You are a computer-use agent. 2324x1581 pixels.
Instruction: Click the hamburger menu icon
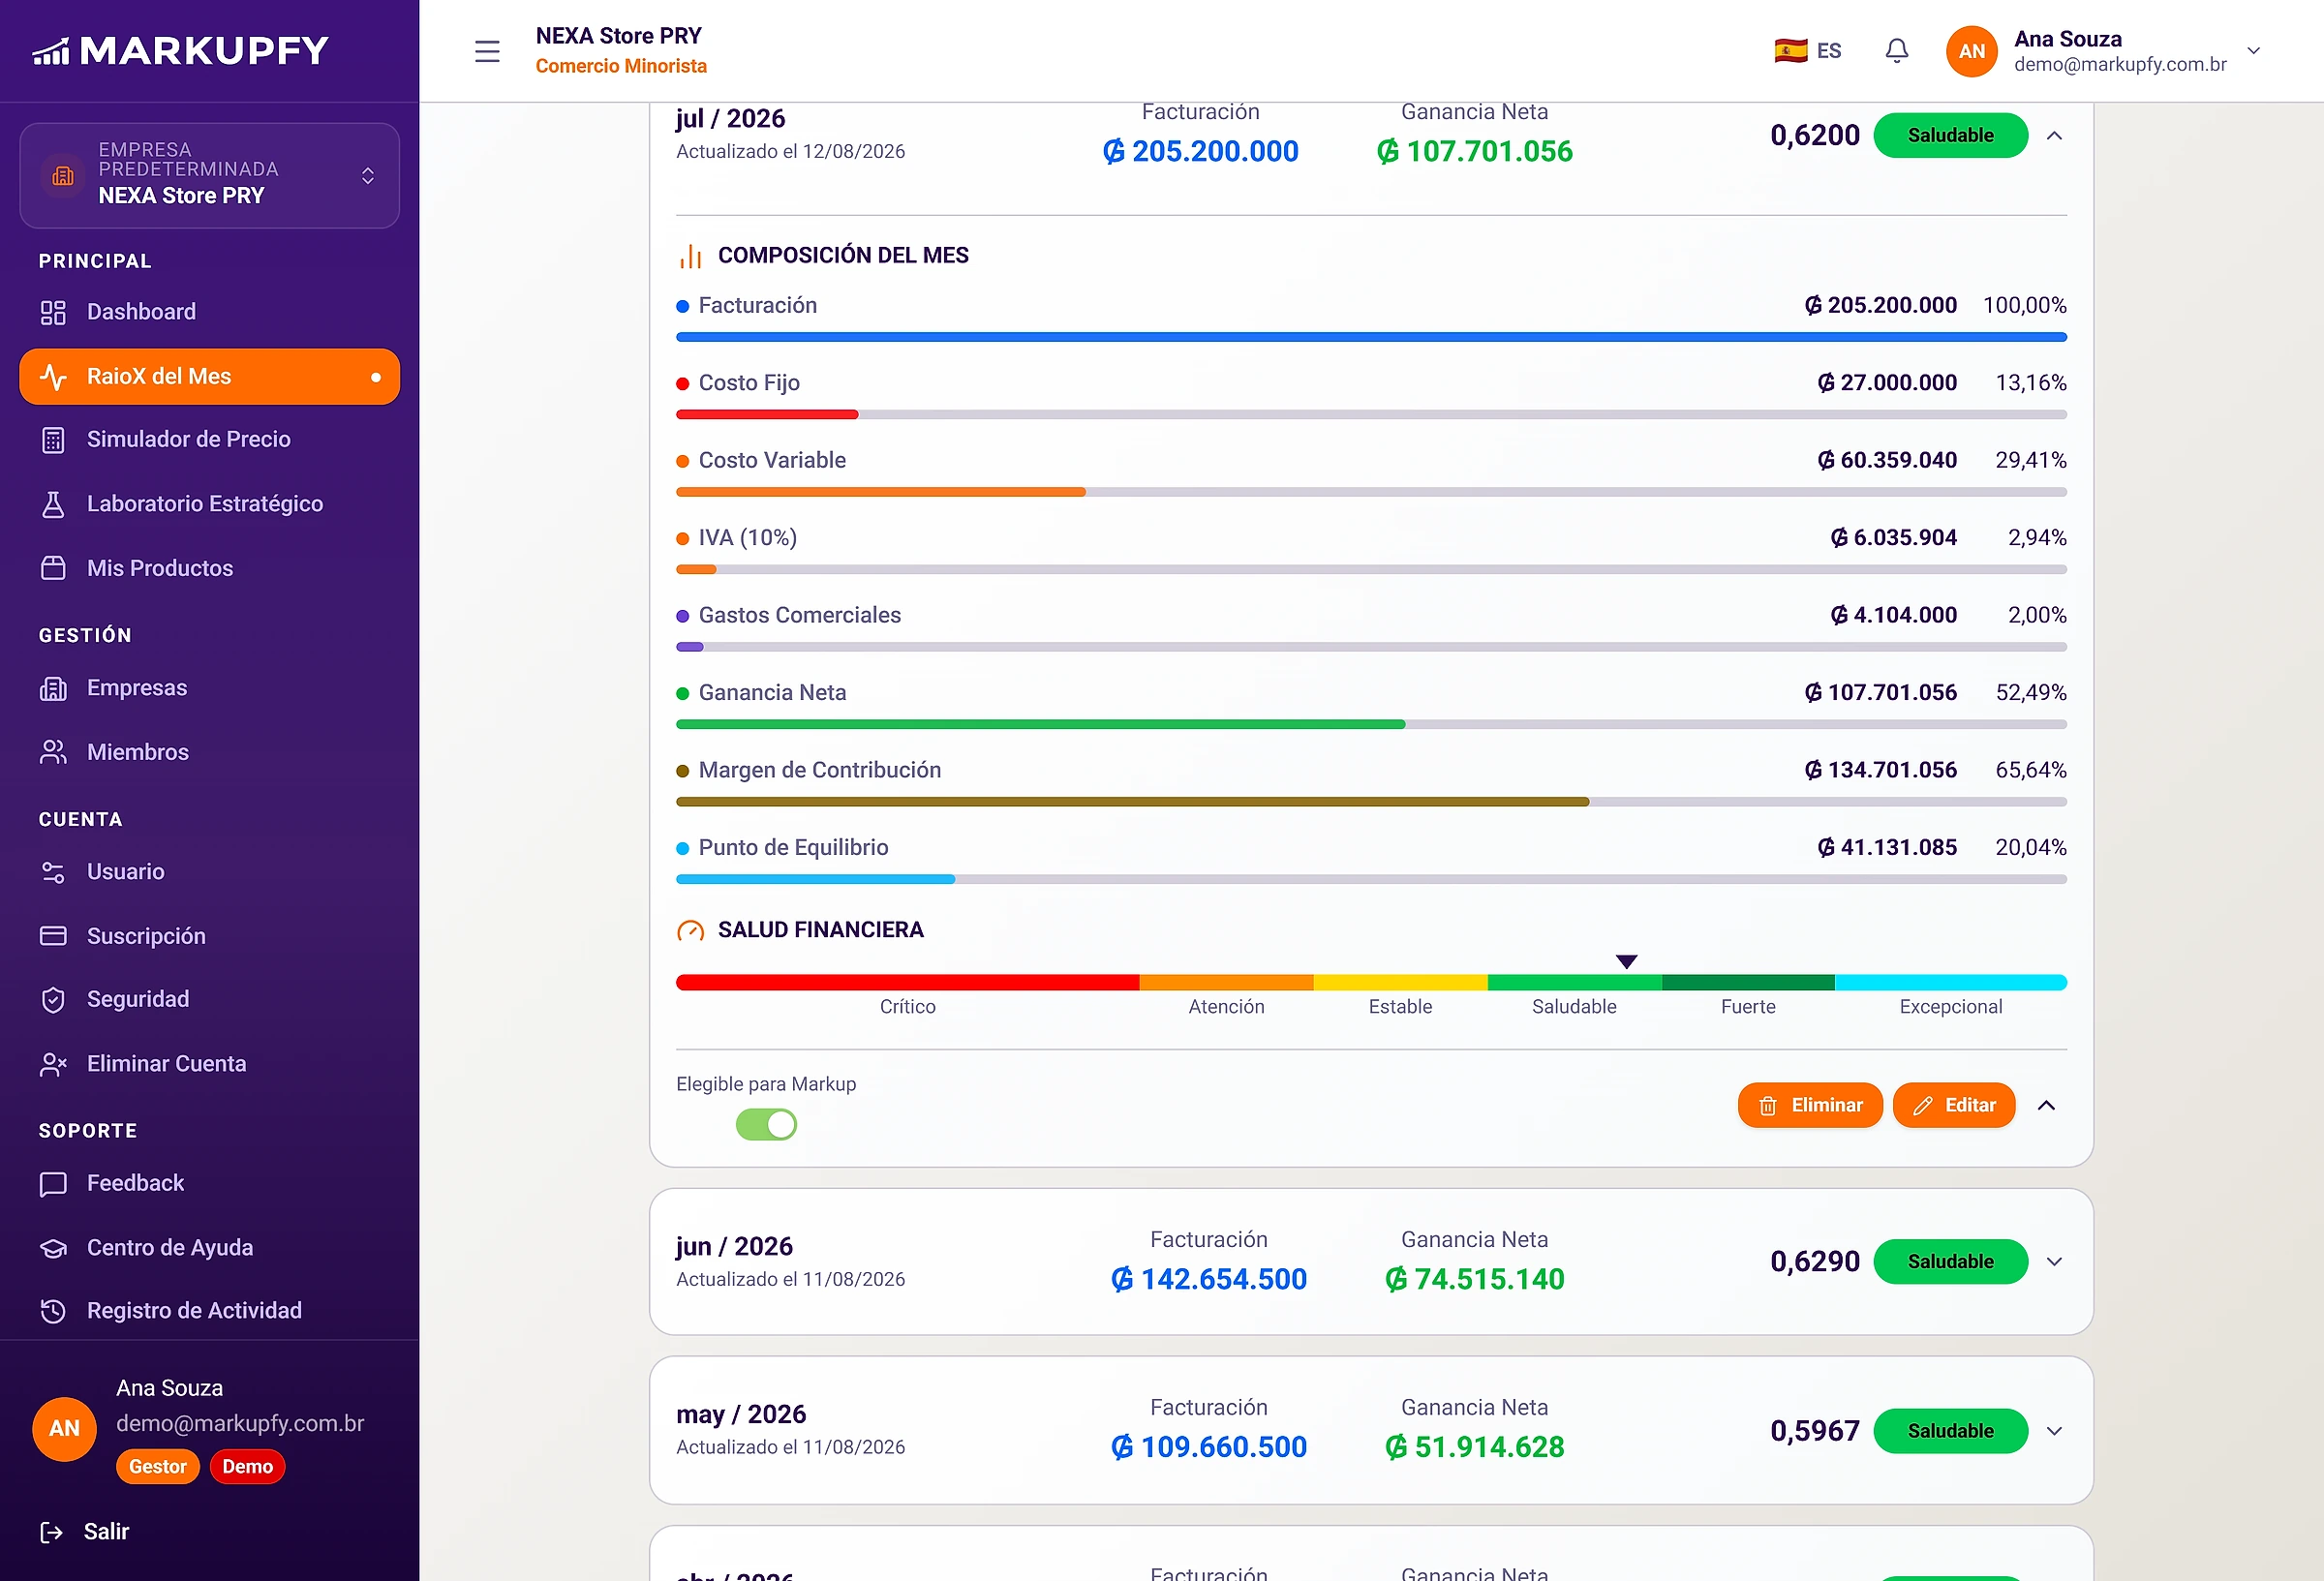click(x=487, y=51)
